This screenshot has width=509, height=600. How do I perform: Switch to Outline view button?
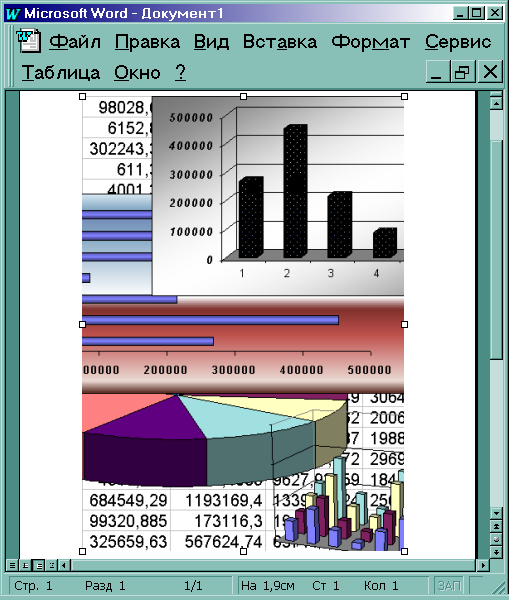[52, 565]
